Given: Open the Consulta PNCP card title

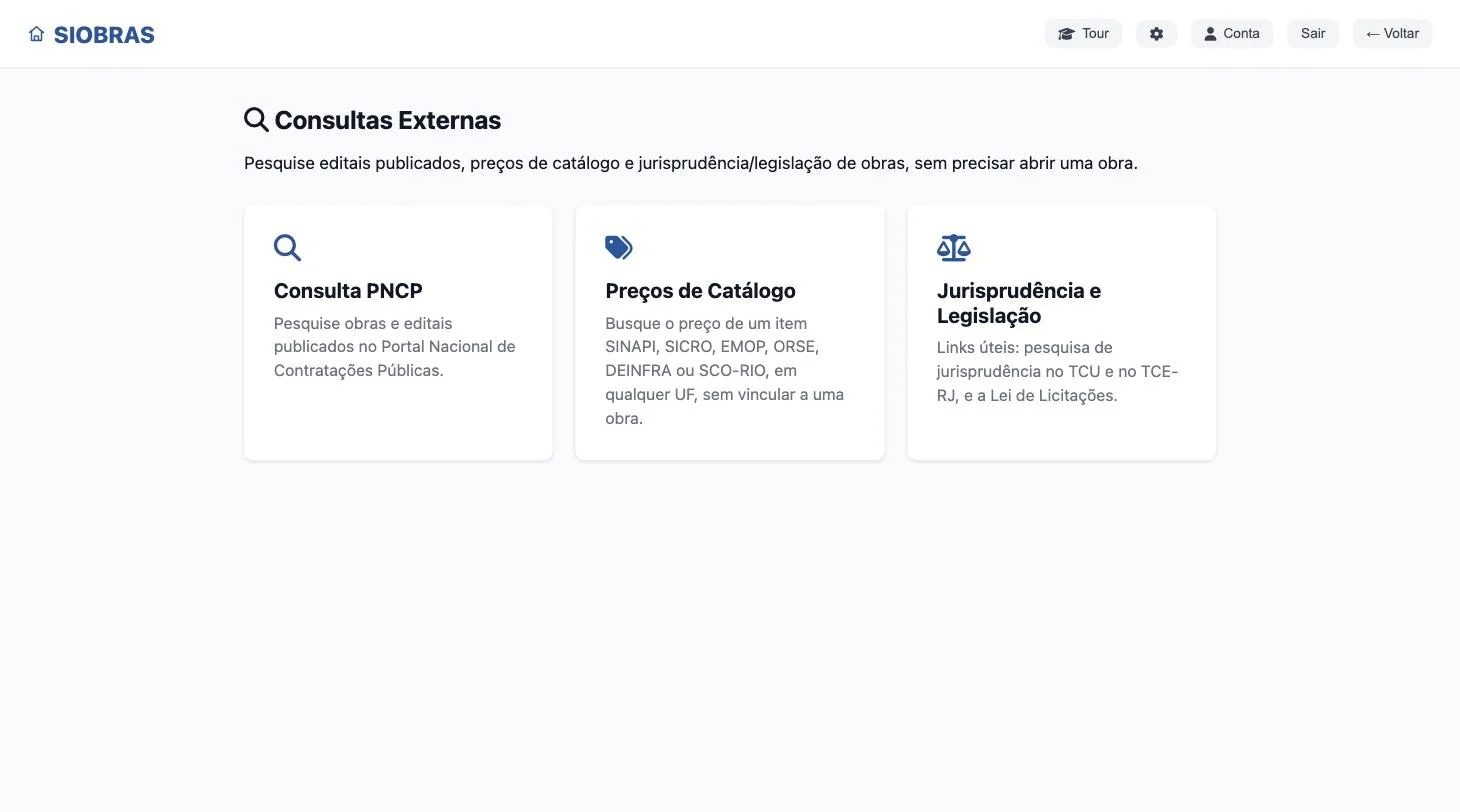Looking at the screenshot, I should point(348,291).
